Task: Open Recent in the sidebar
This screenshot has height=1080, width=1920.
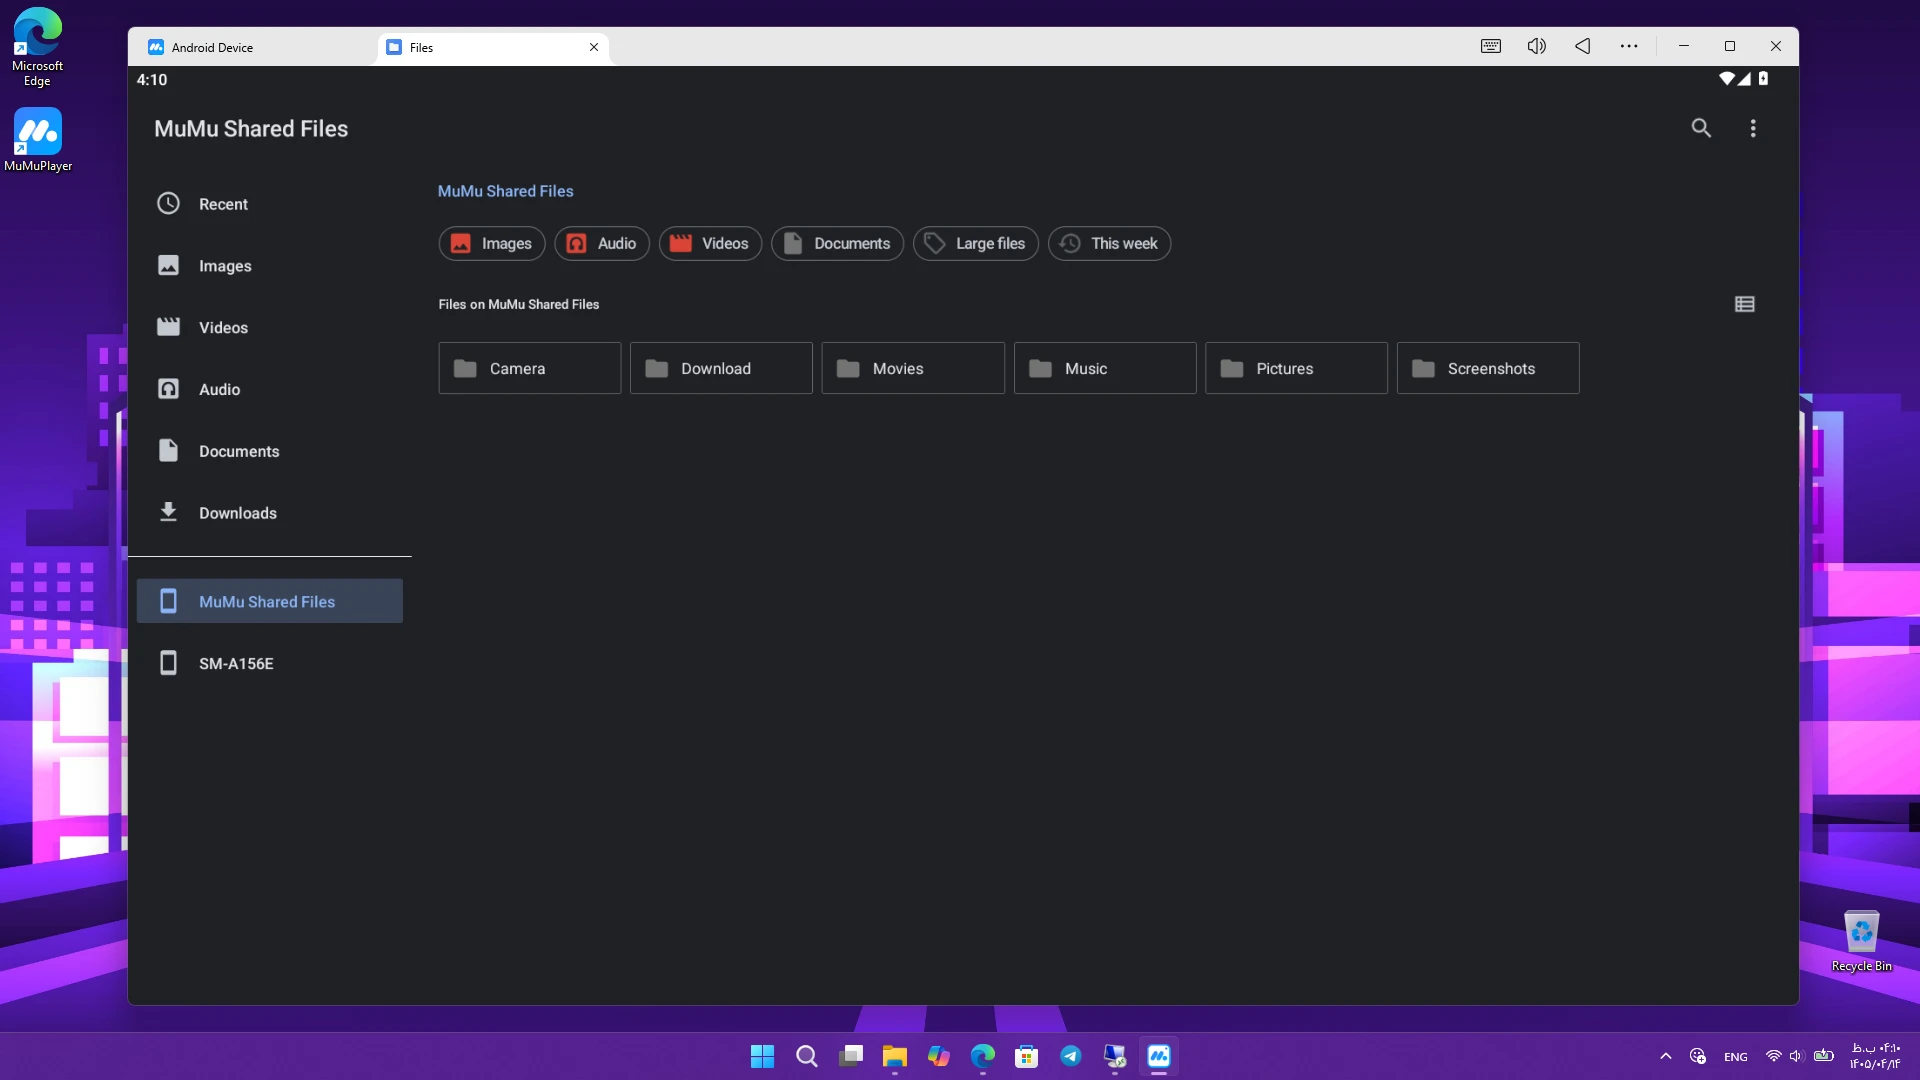Action: [270, 204]
